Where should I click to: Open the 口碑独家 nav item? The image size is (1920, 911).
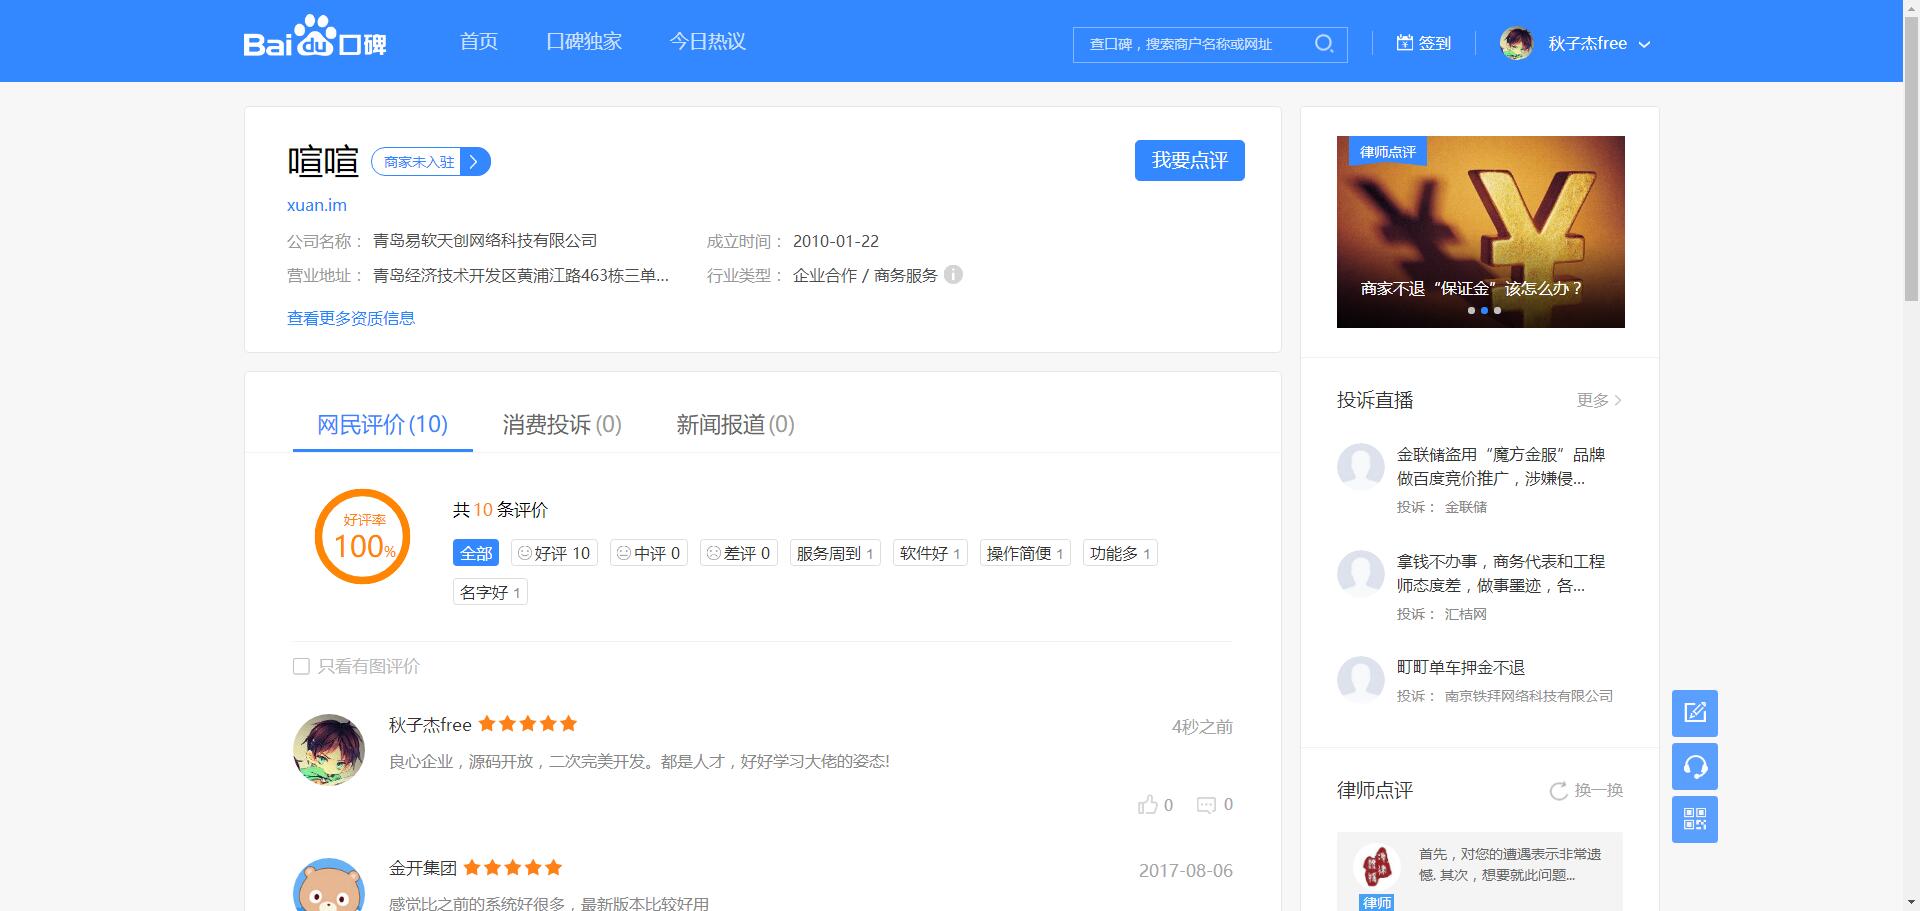584,42
